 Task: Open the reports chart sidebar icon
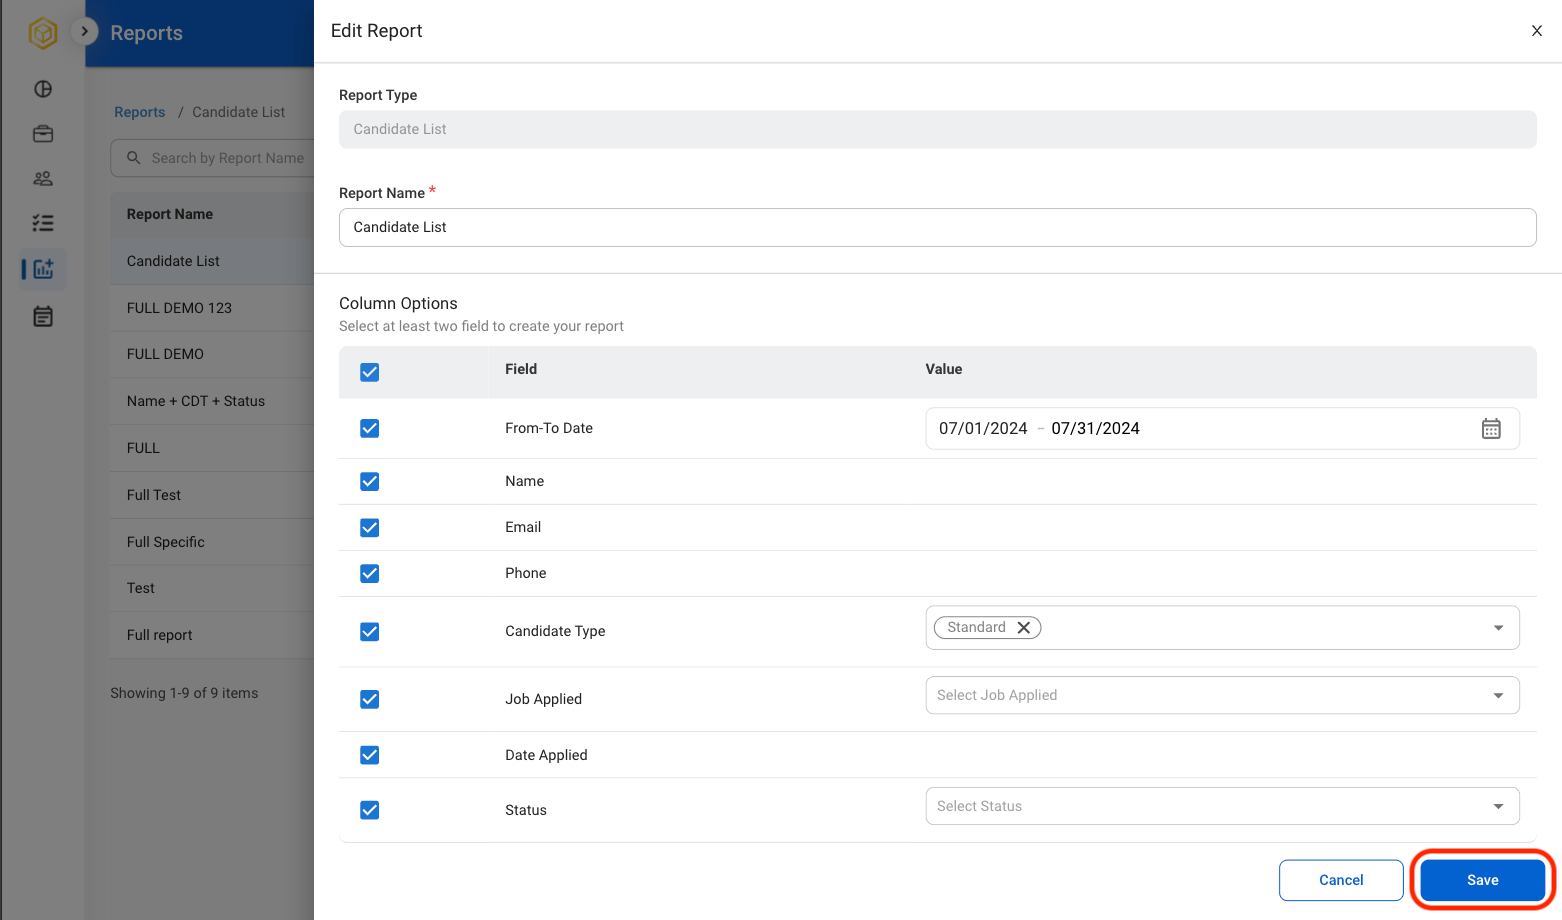click(x=43, y=269)
